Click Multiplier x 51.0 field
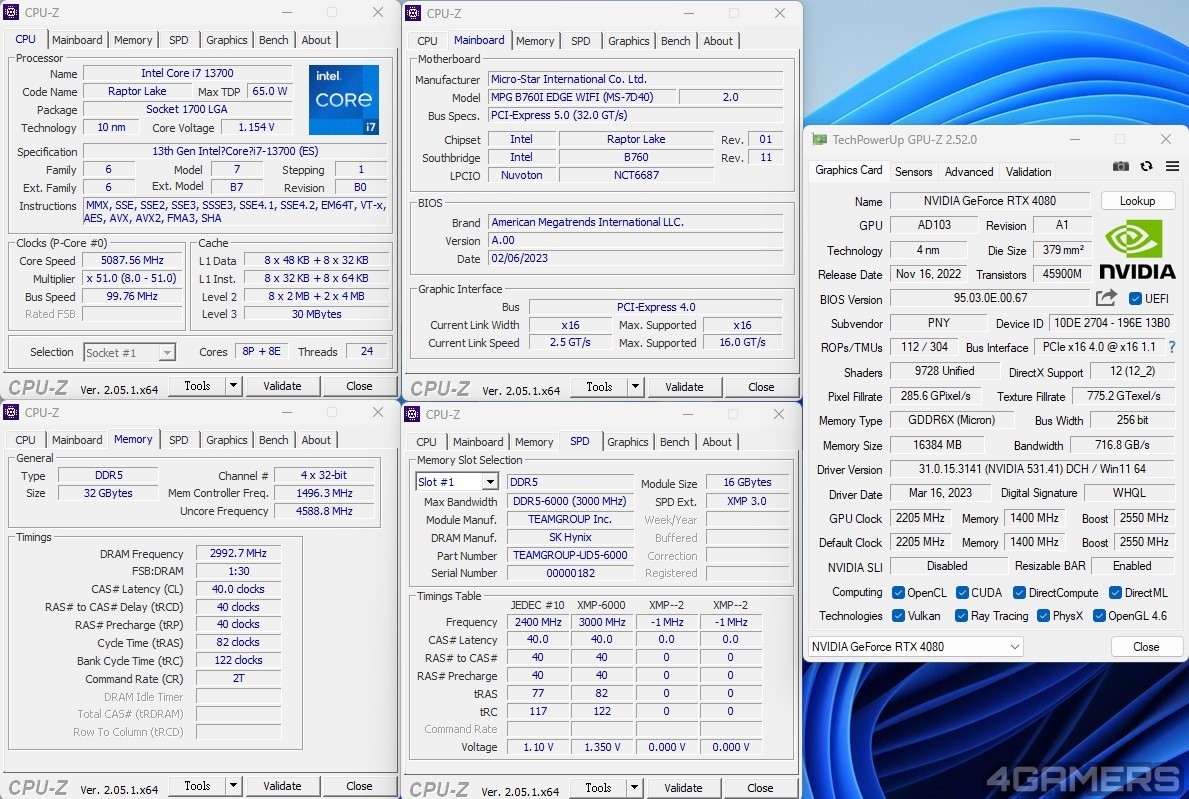 pos(133,278)
